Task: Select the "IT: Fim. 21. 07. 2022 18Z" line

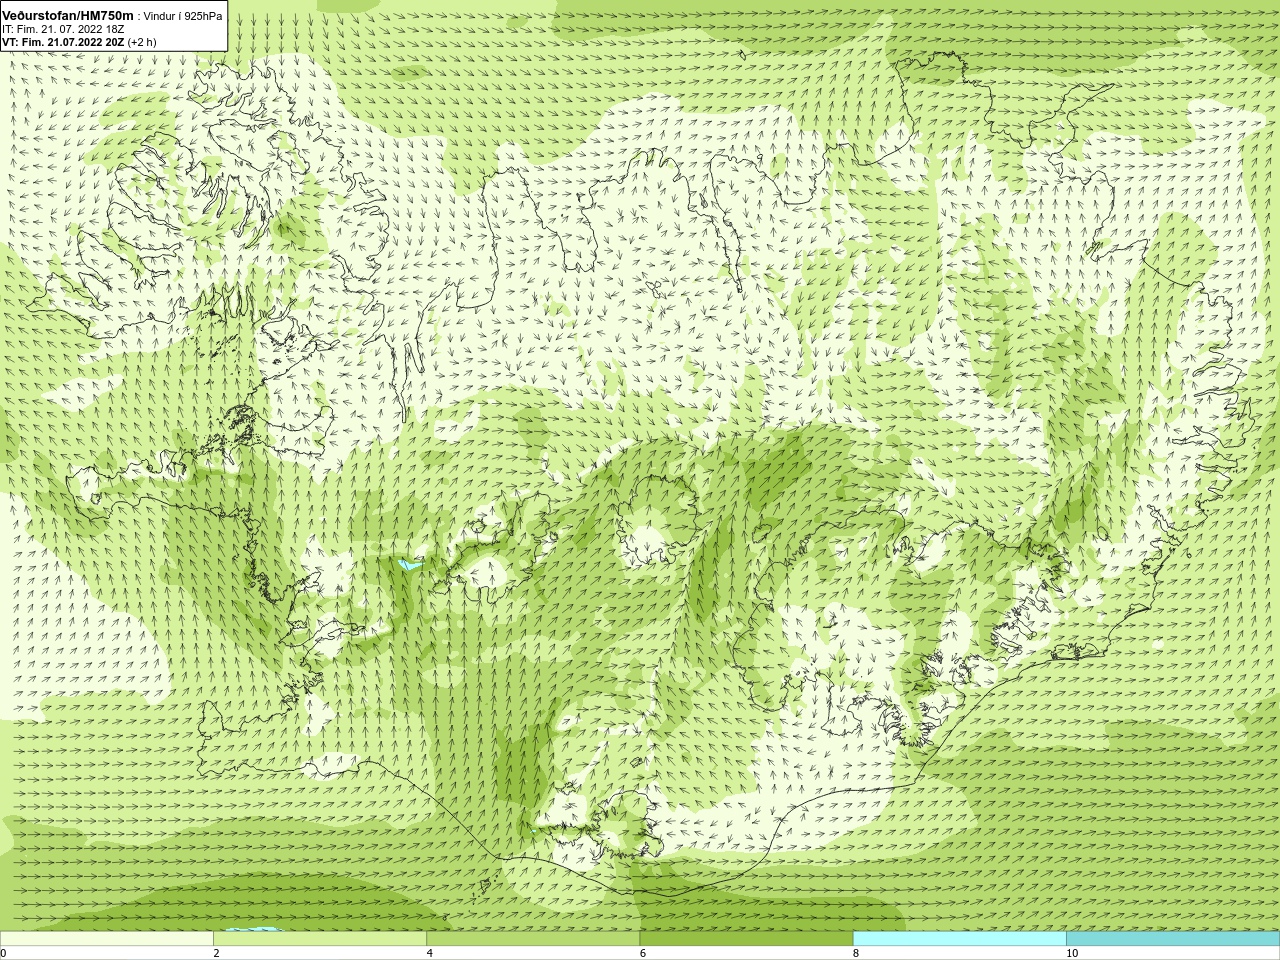Action: 63,29
